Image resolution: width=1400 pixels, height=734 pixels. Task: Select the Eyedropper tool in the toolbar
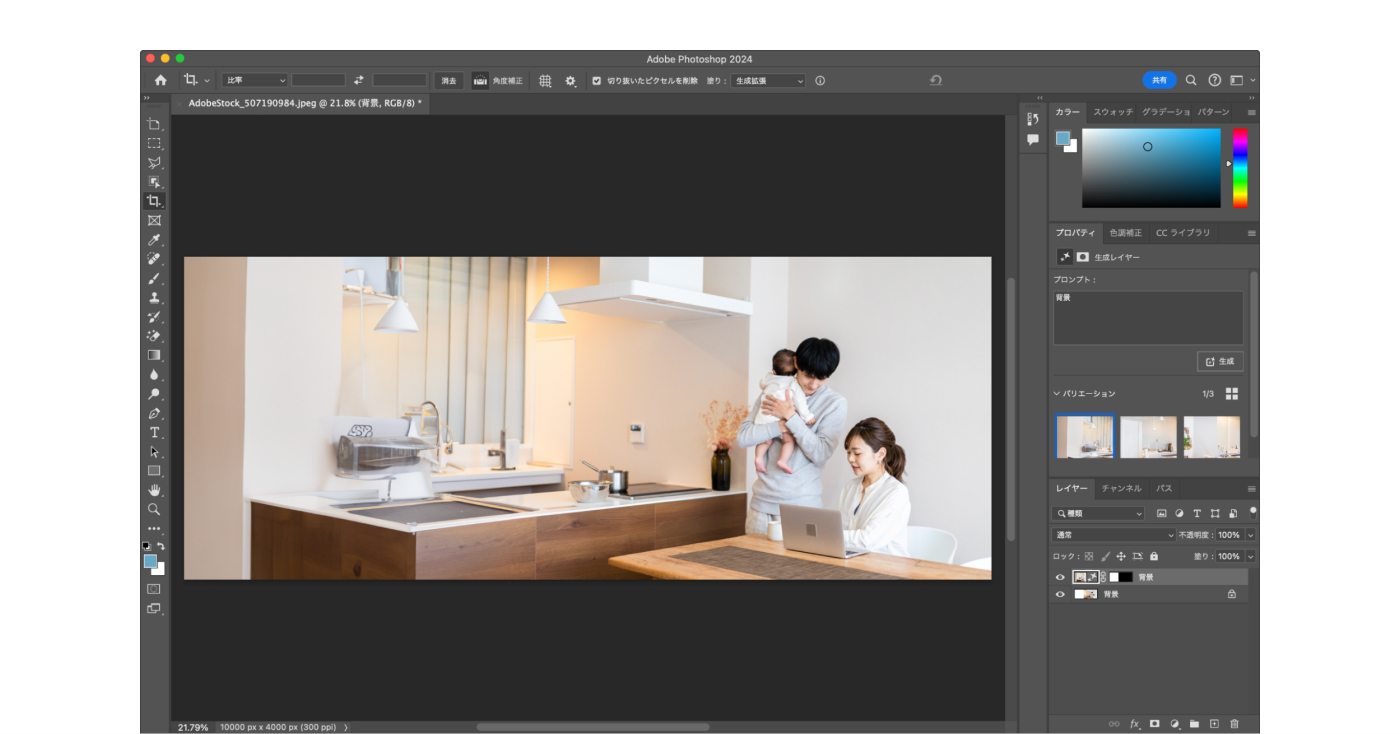154,240
